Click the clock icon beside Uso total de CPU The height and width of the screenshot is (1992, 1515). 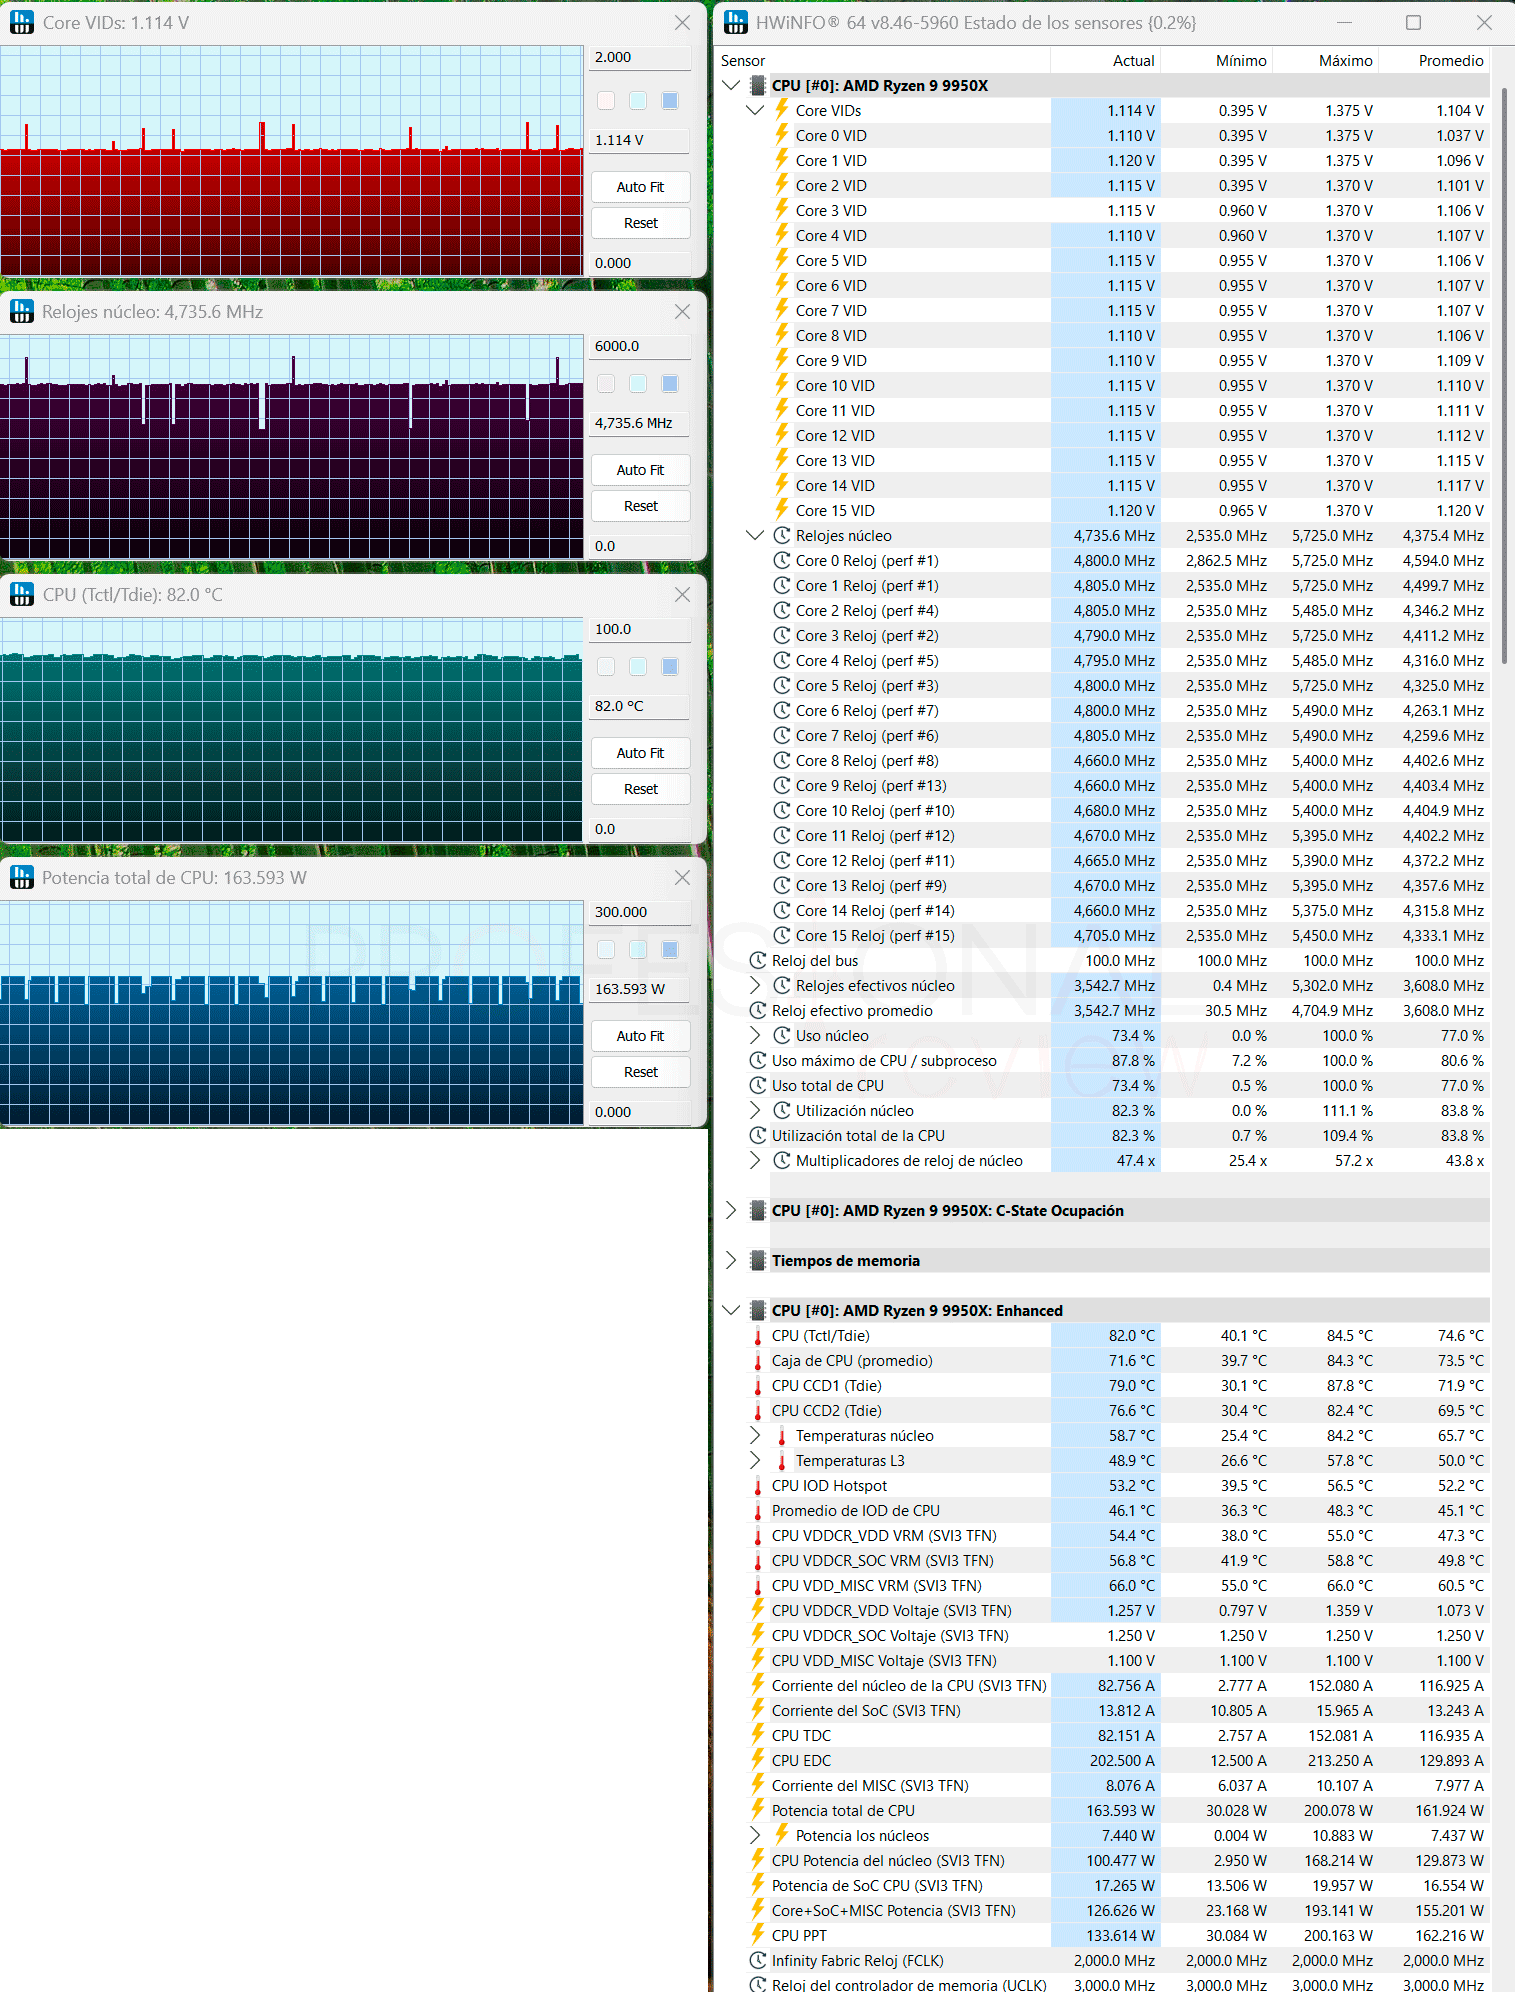(758, 1086)
